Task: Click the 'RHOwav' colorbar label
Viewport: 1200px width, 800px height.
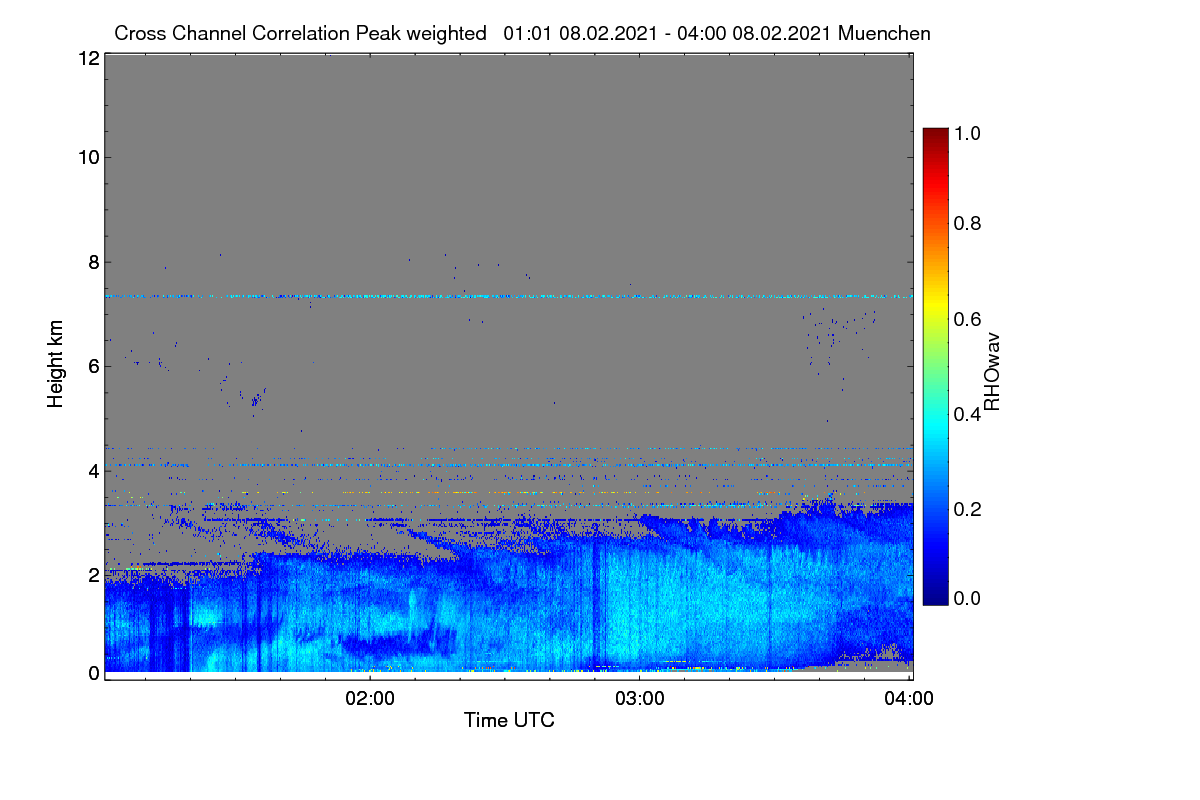Action: point(991,372)
